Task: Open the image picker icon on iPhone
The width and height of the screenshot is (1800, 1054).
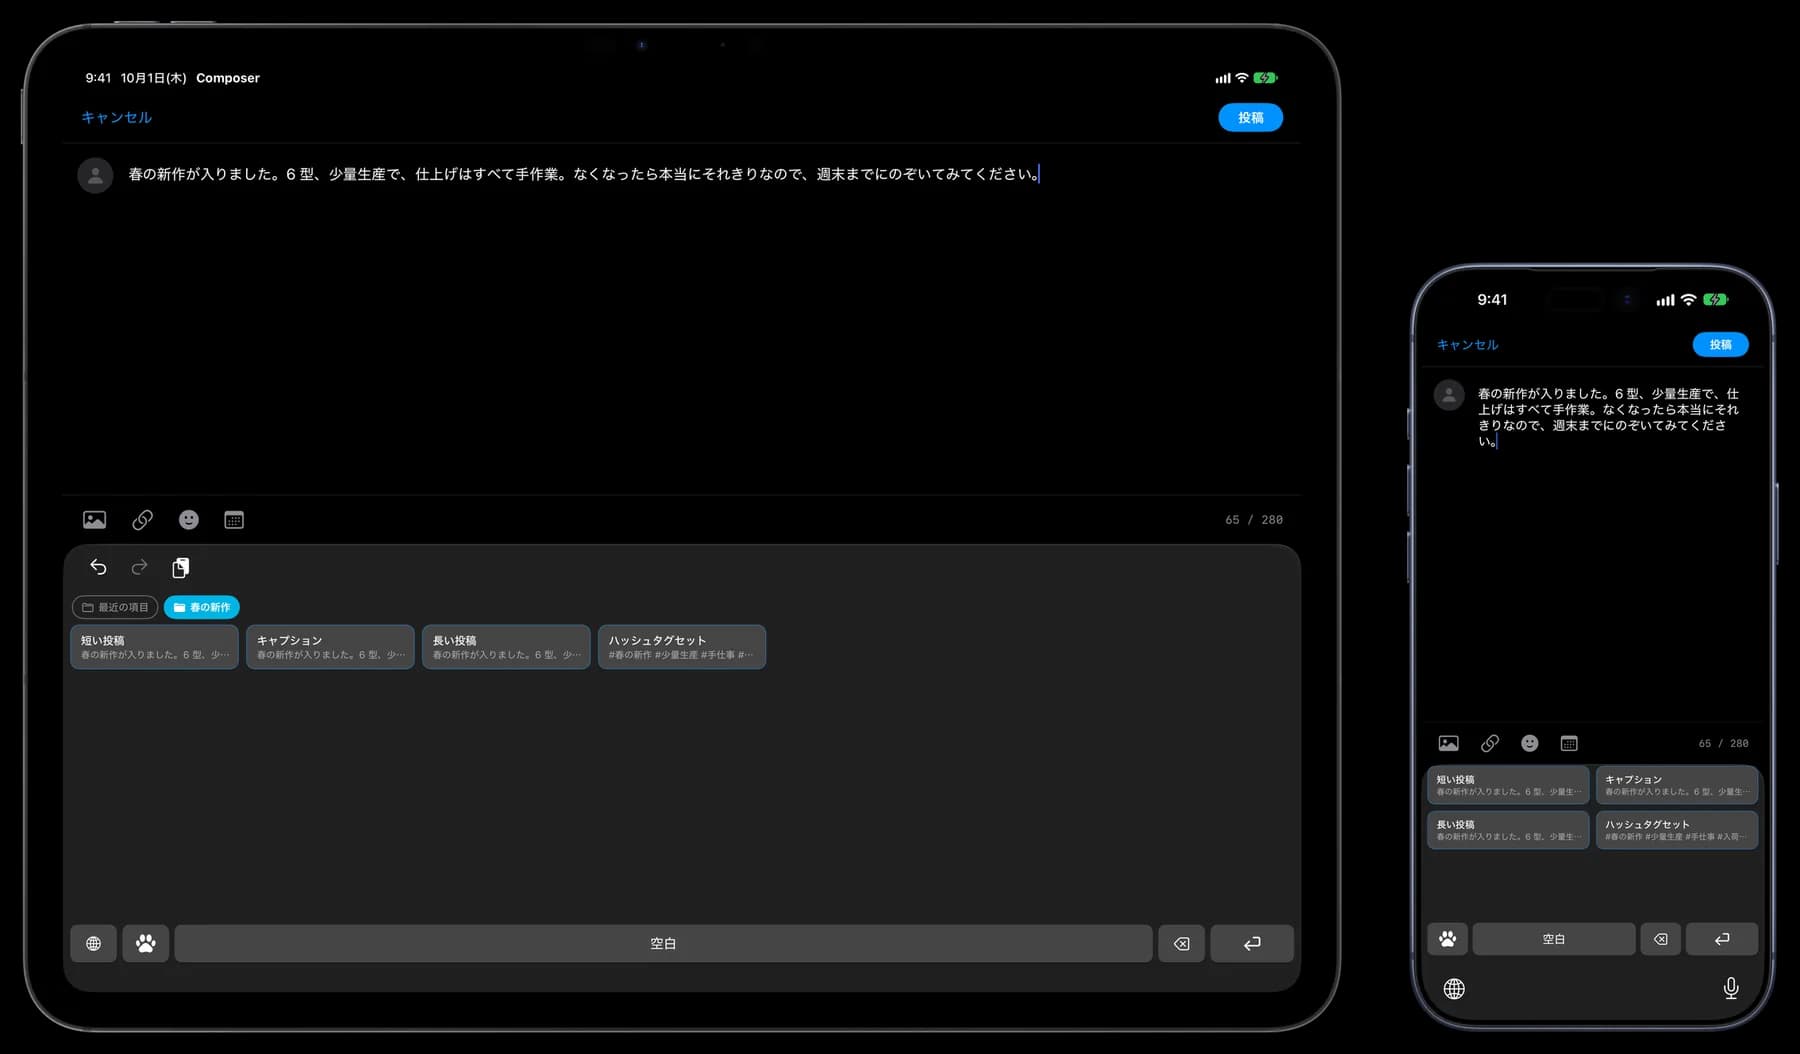Action: 1448,743
